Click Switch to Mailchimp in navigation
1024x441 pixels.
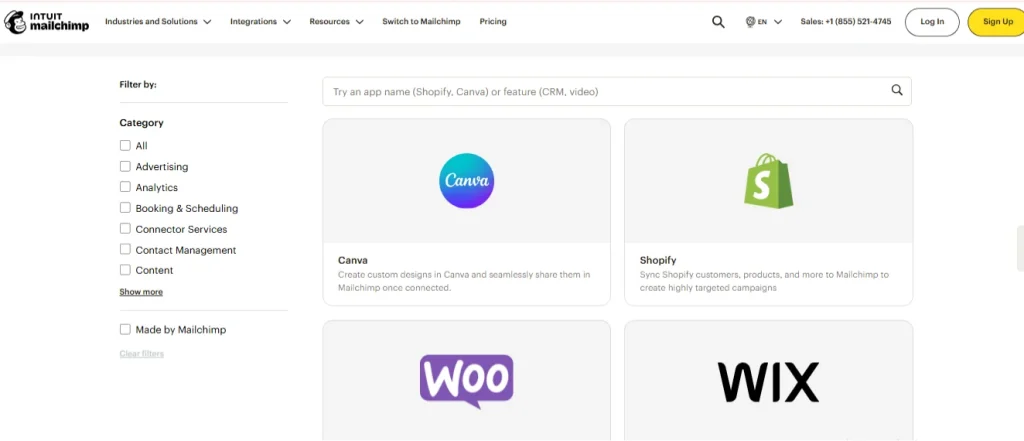(x=421, y=21)
